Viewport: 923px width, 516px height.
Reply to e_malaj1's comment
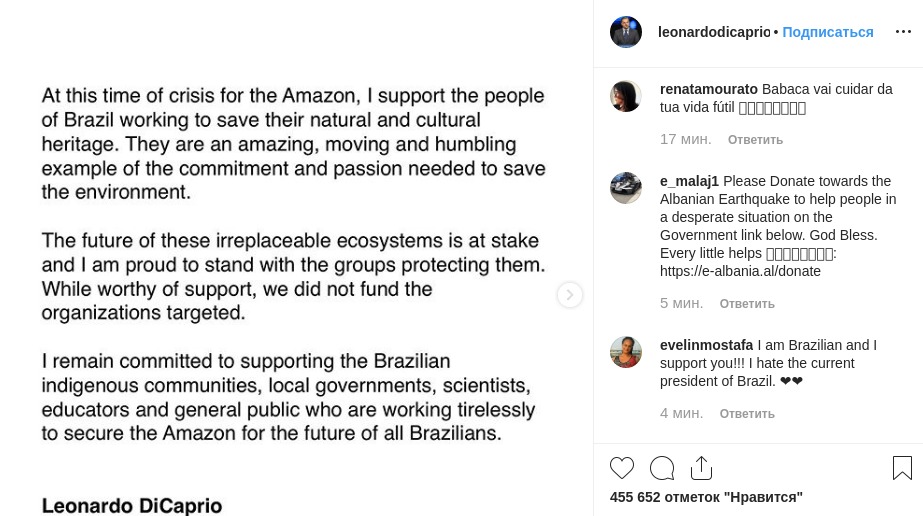[x=747, y=304]
